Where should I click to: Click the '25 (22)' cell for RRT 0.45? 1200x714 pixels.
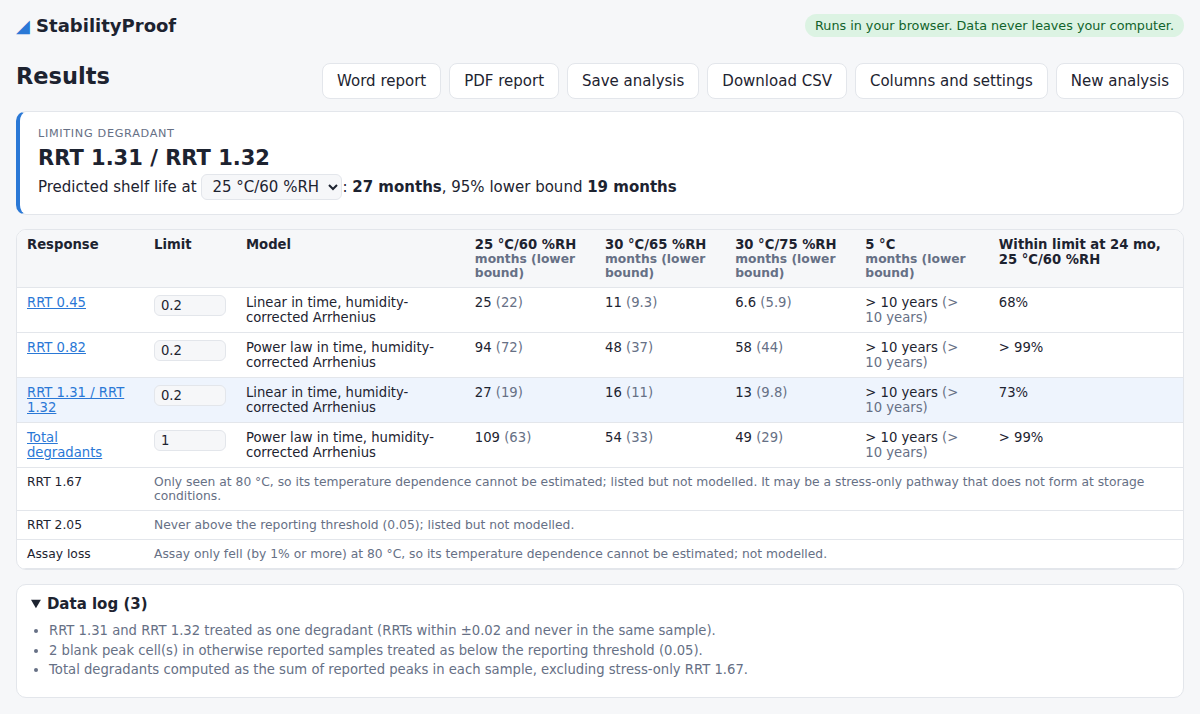pyautogui.click(x=499, y=302)
